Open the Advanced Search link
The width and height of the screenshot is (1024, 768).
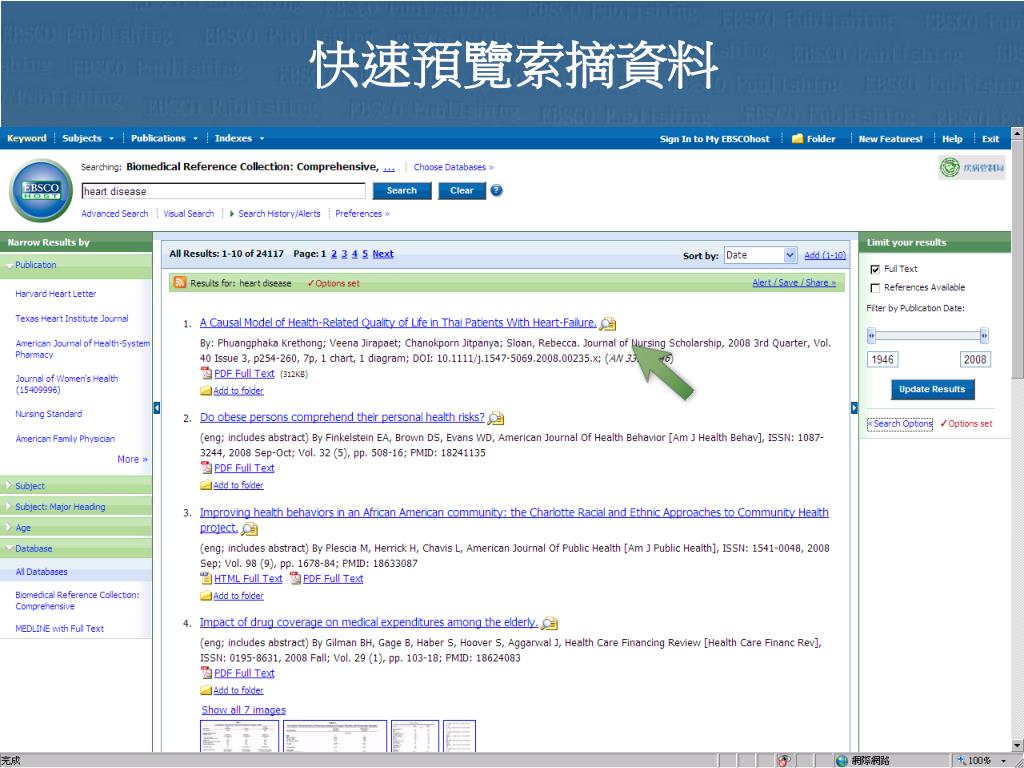point(114,214)
